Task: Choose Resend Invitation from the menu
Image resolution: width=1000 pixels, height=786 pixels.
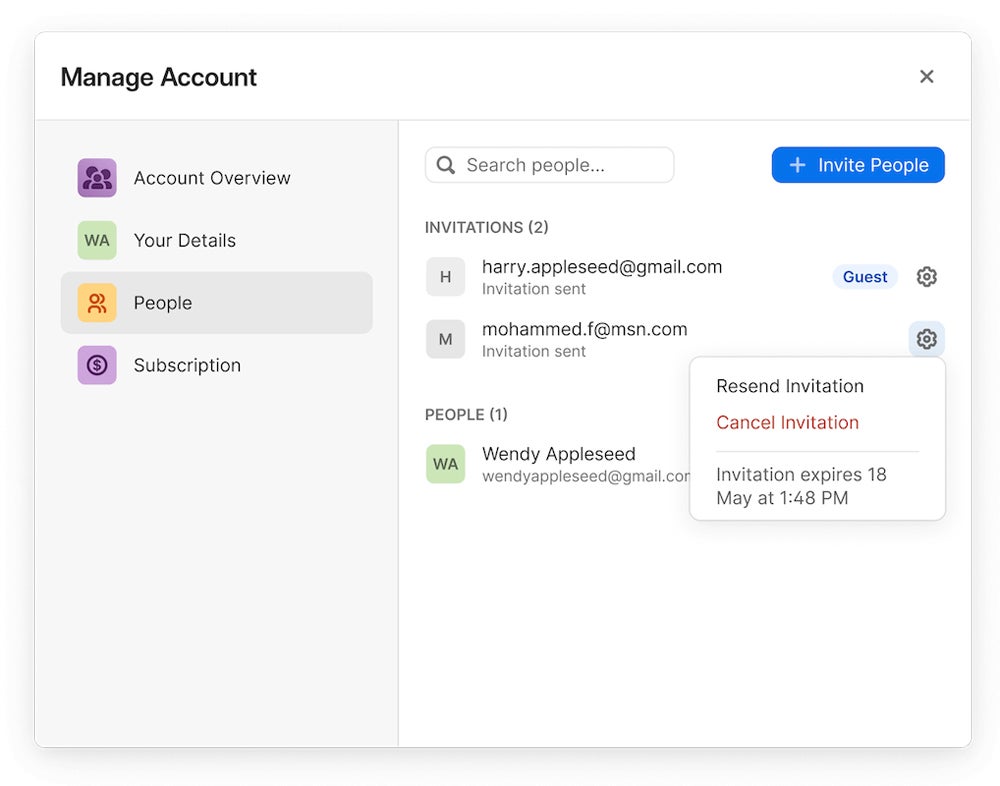Action: click(x=789, y=386)
